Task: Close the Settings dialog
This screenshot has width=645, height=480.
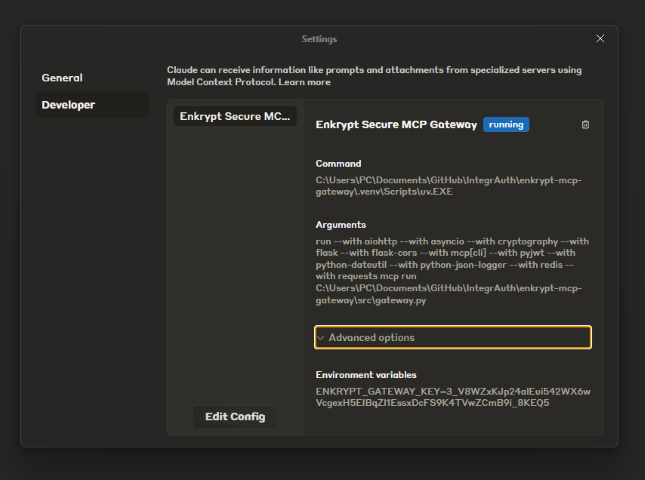Action: (600, 39)
